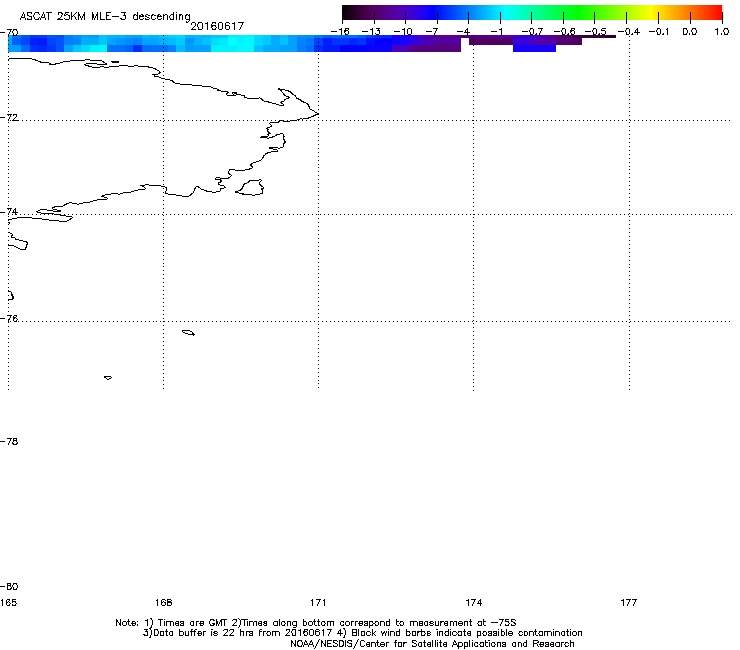Click the -80 latitude label
Image resolution: width=740 pixels, height=650 pixels.
pyautogui.click(x=9, y=586)
